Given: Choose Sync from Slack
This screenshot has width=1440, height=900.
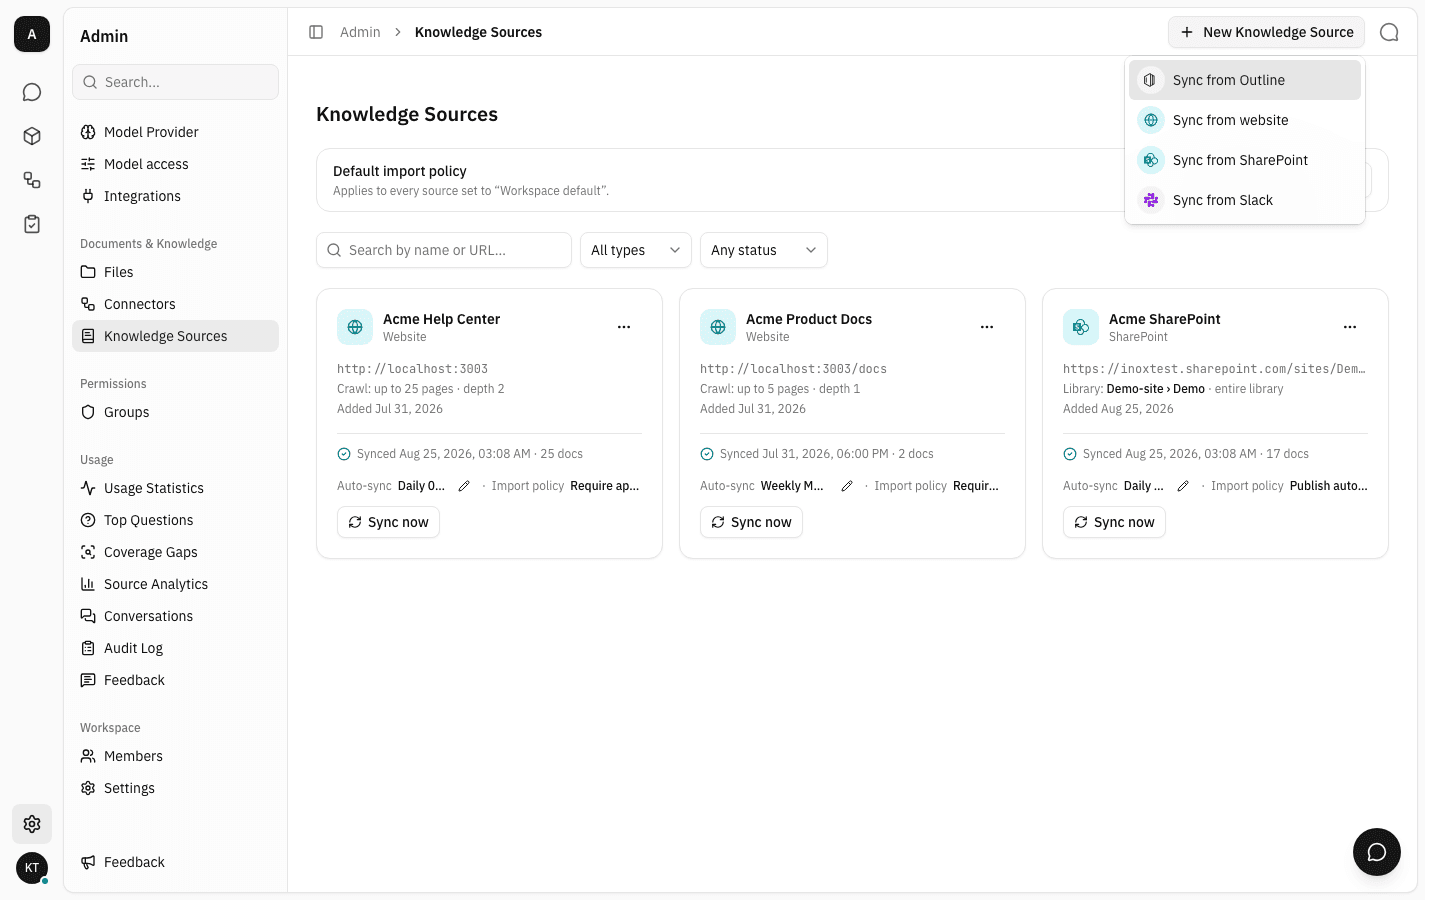Looking at the screenshot, I should pyautogui.click(x=1245, y=200).
